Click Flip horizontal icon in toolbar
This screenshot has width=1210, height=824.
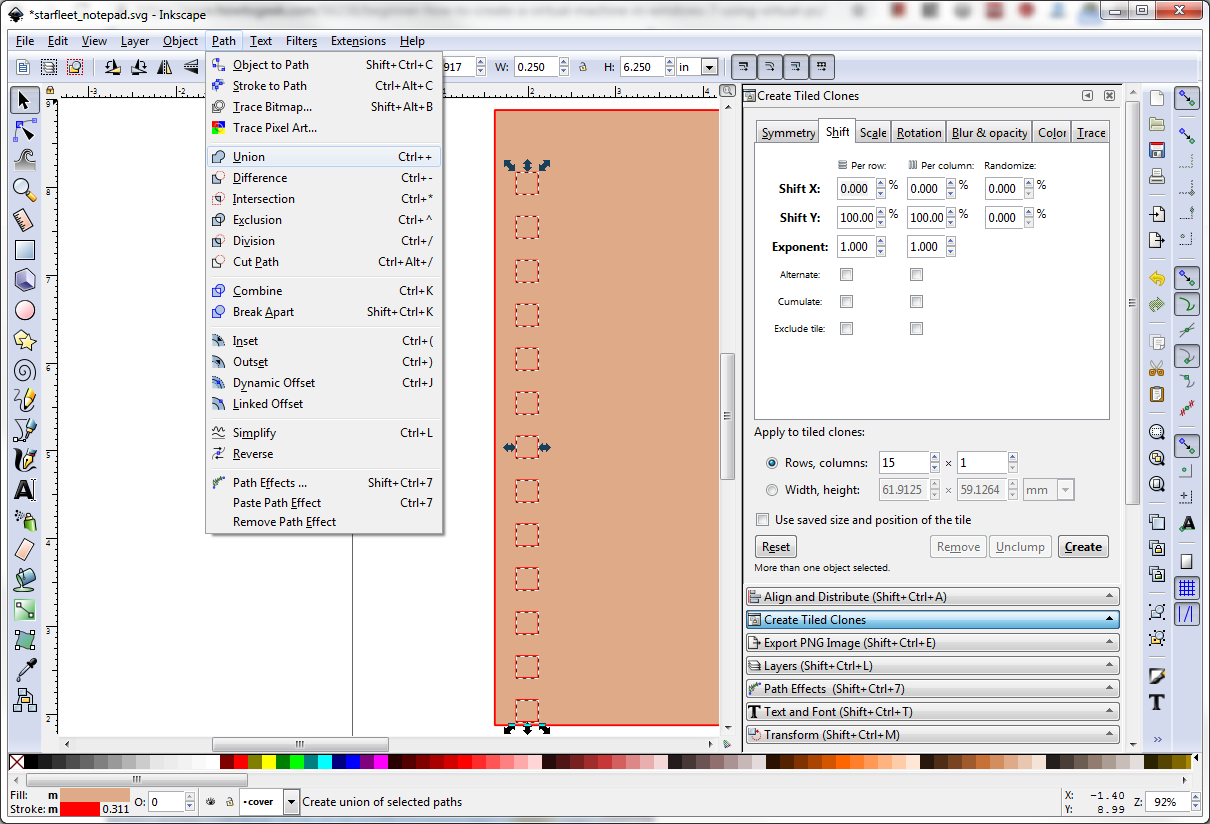click(165, 67)
